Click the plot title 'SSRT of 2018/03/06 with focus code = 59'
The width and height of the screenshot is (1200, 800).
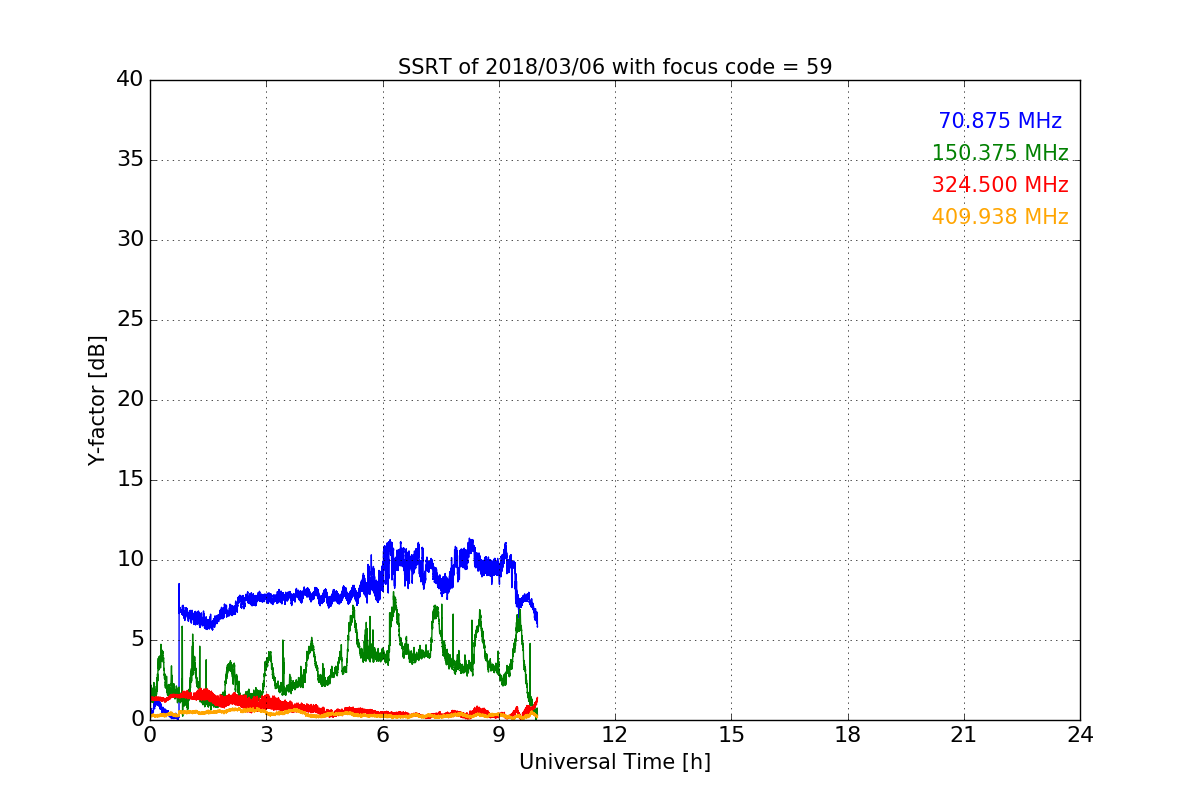[x=615, y=67]
